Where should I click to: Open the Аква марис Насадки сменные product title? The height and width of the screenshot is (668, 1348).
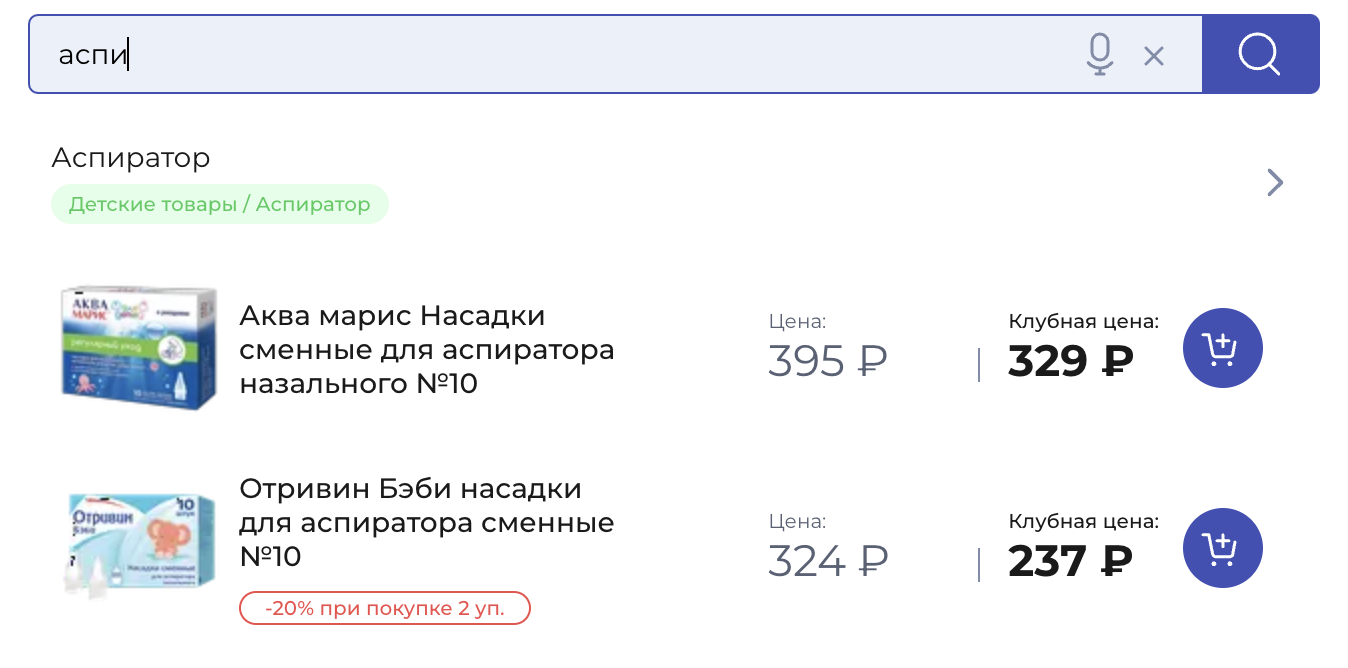click(427, 349)
